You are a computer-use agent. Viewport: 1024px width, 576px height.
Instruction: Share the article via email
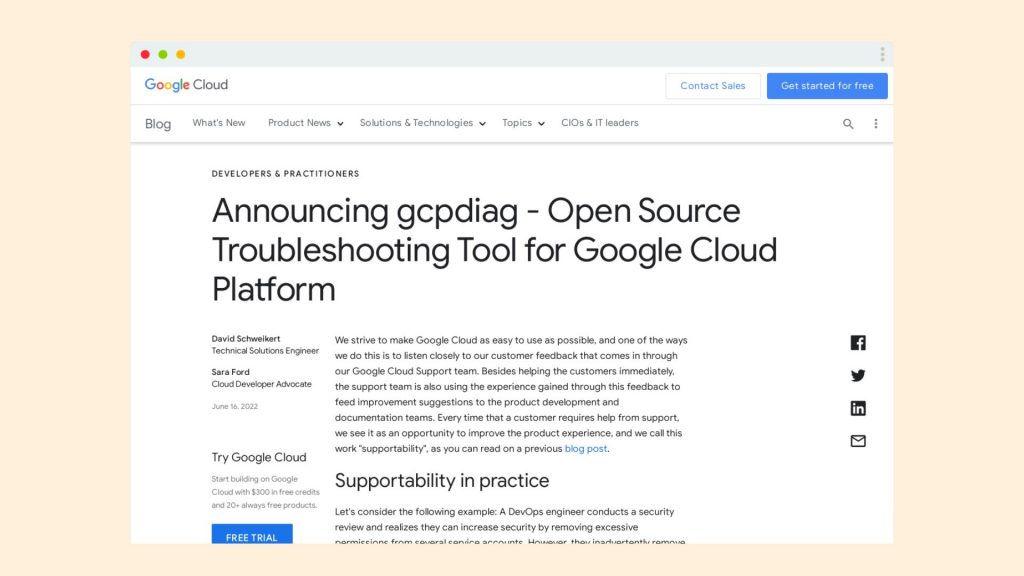(858, 441)
